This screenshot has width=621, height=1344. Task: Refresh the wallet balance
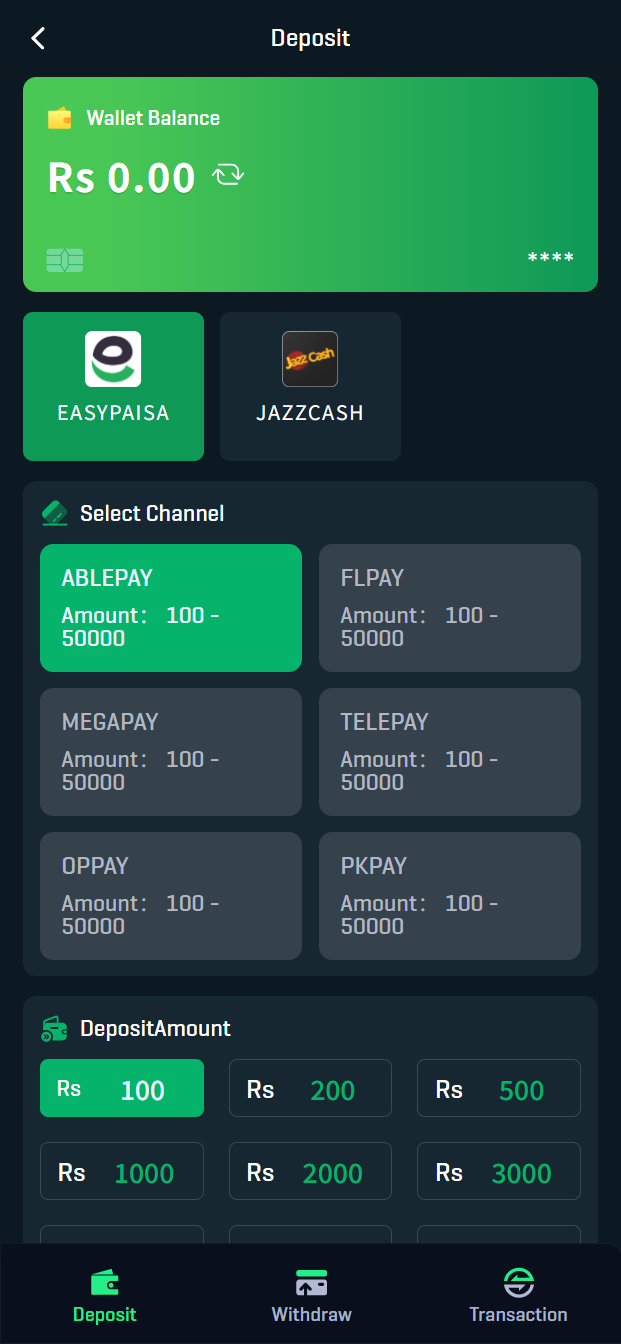coord(228,177)
